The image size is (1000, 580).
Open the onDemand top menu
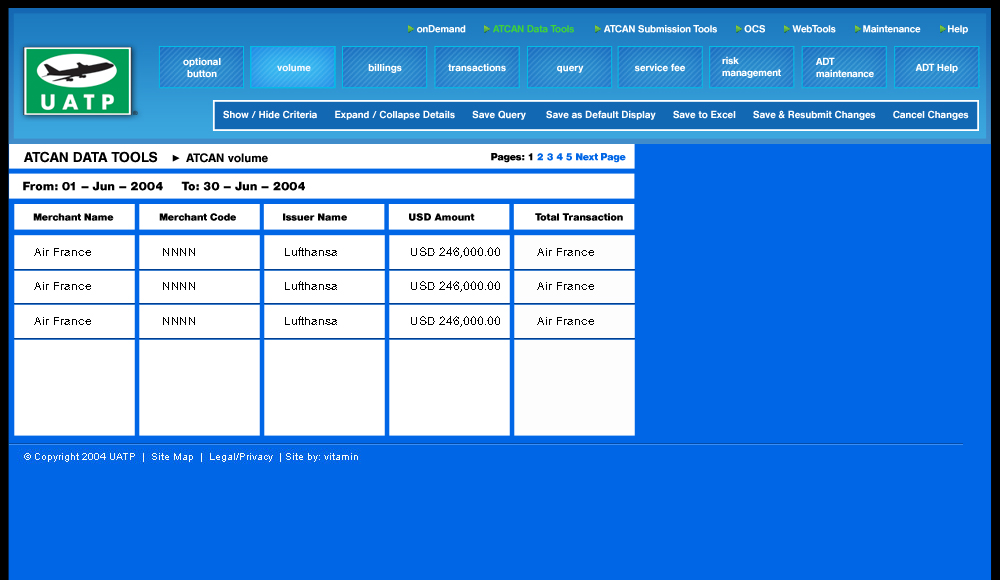[440, 29]
